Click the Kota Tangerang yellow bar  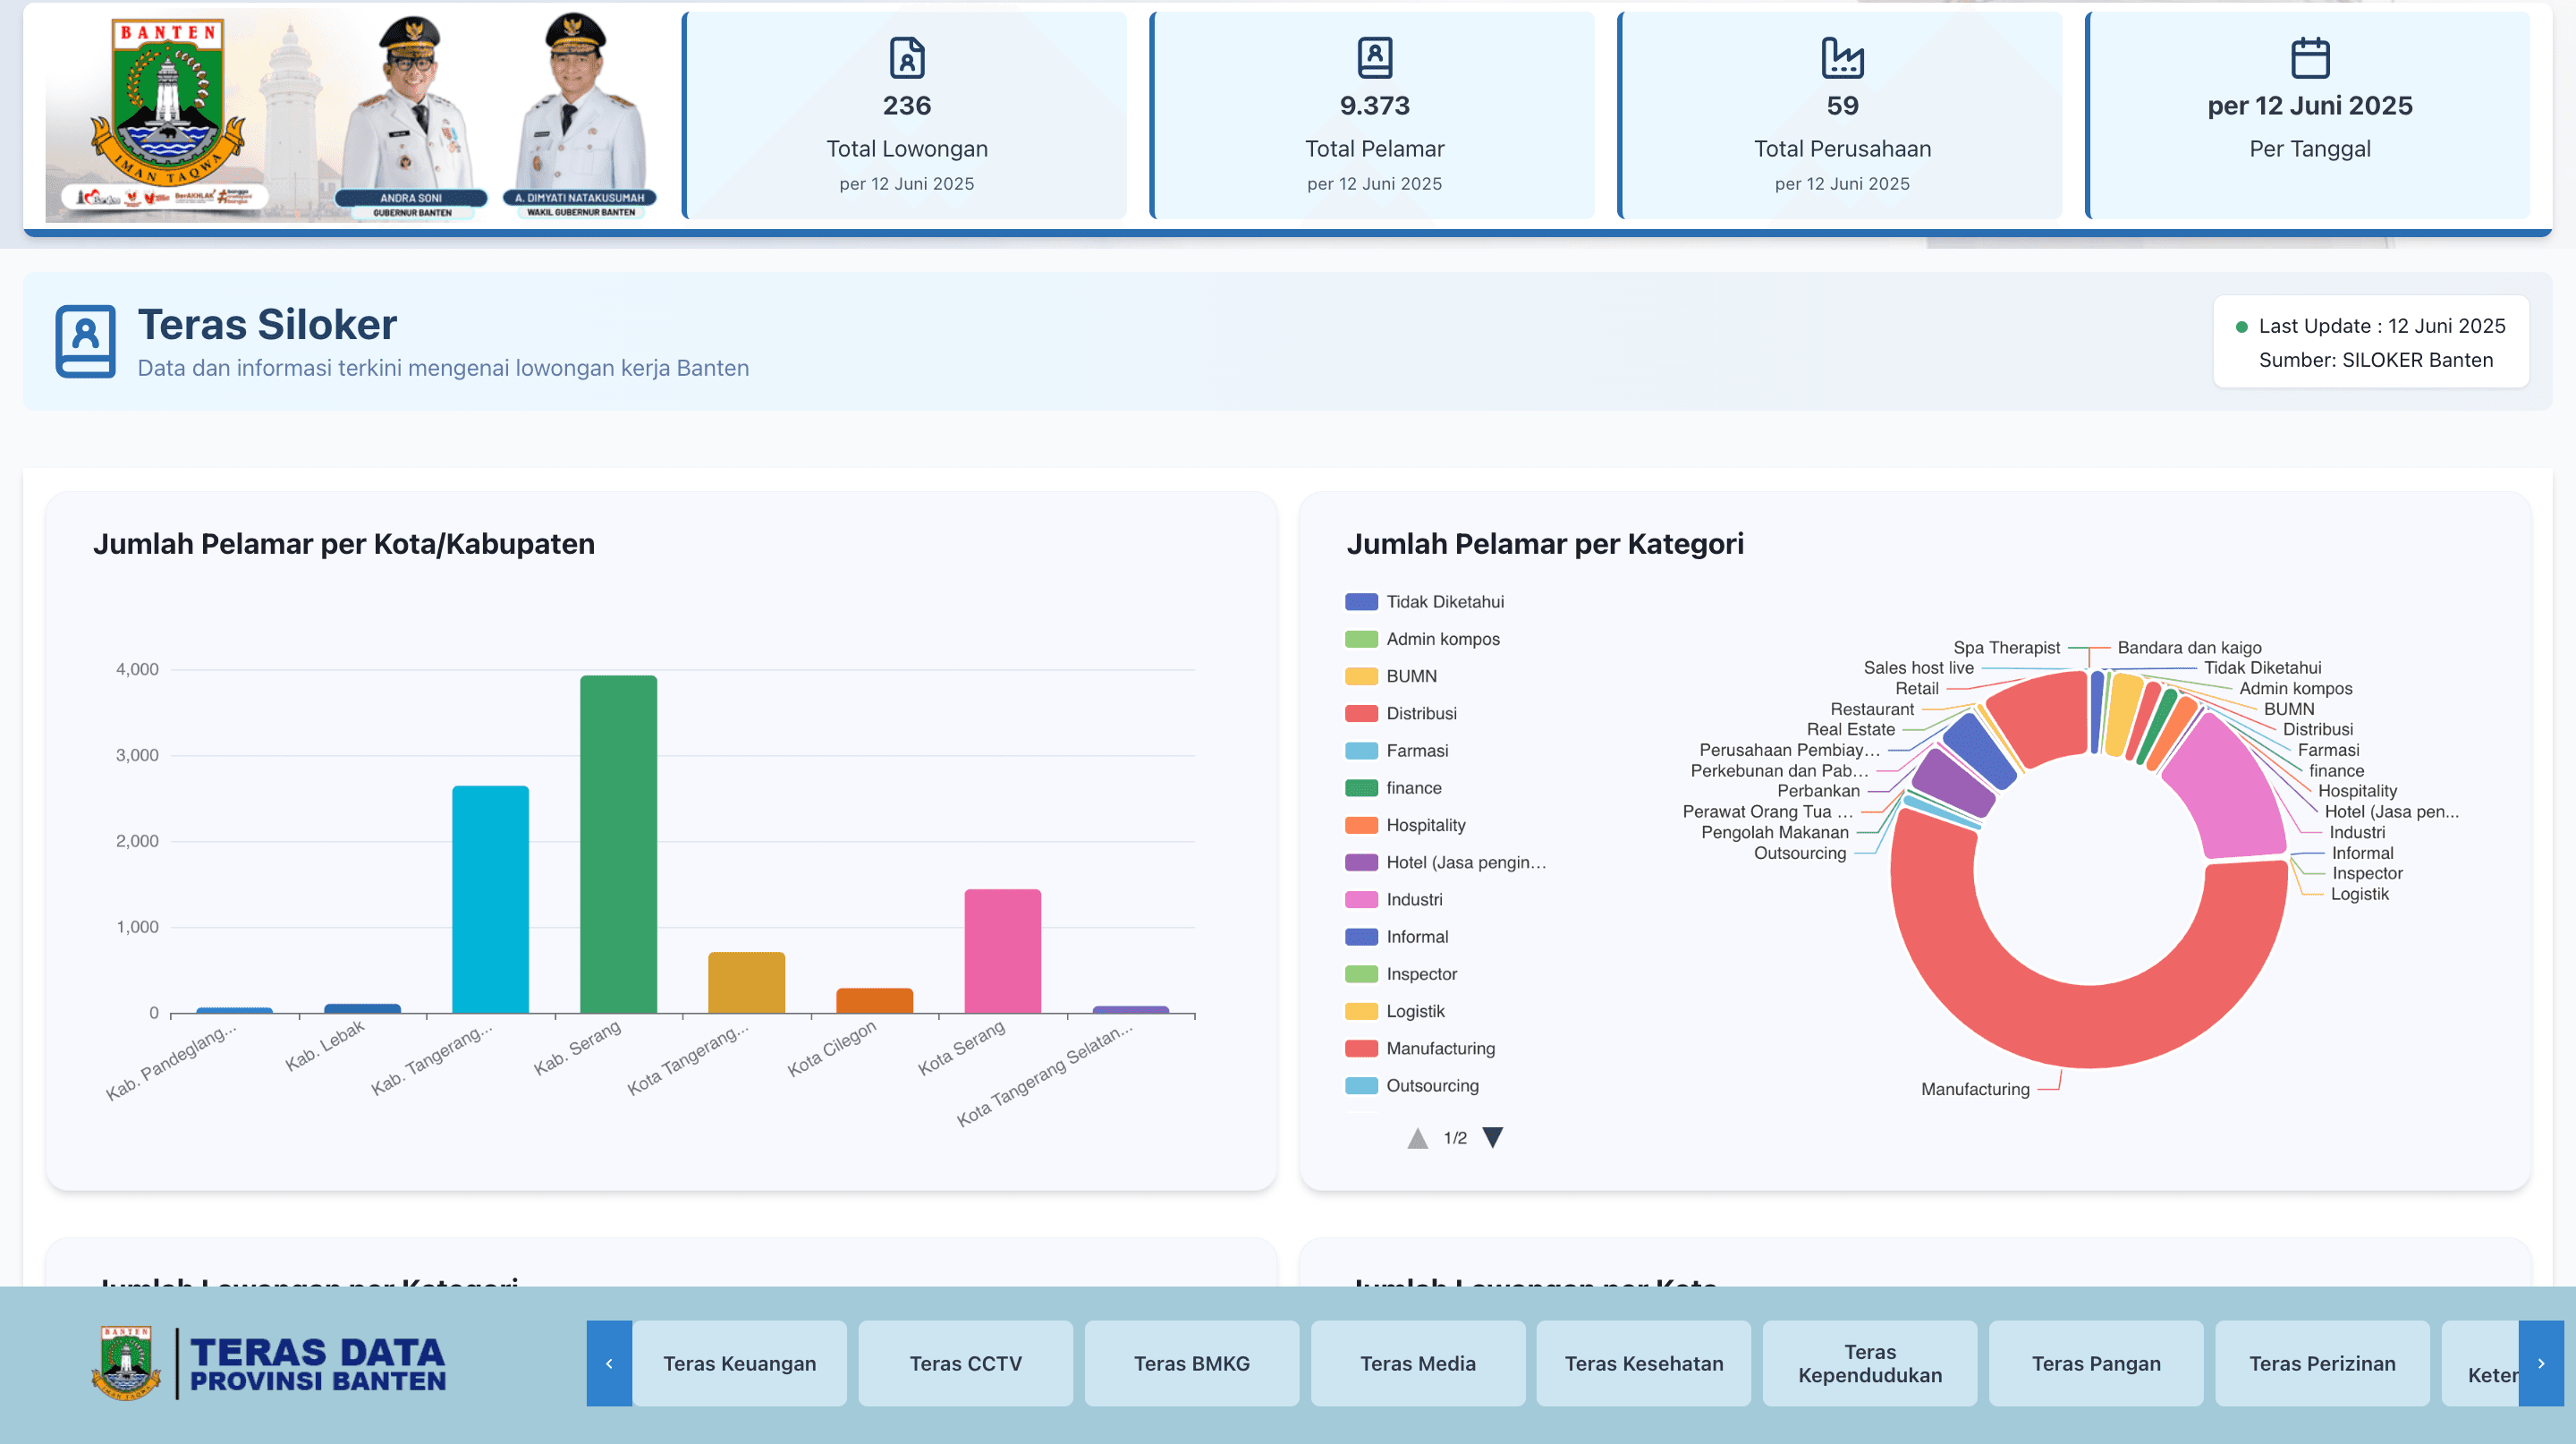click(x=746, y=982)
